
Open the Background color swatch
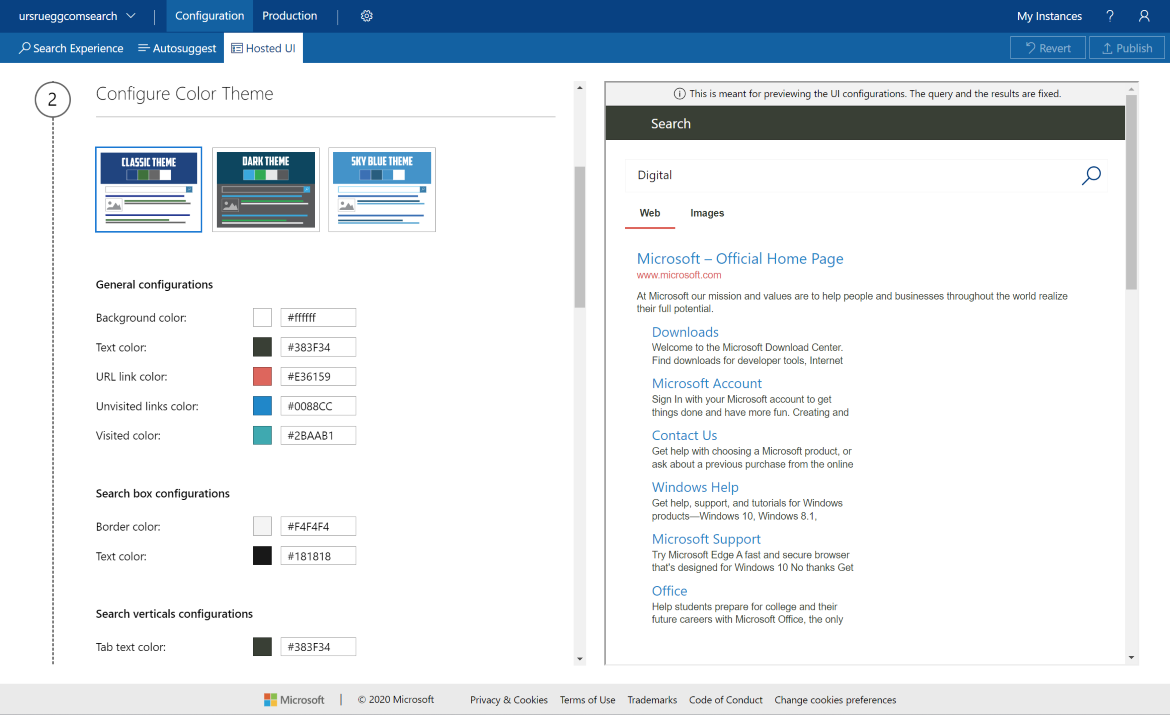point(262,318)
